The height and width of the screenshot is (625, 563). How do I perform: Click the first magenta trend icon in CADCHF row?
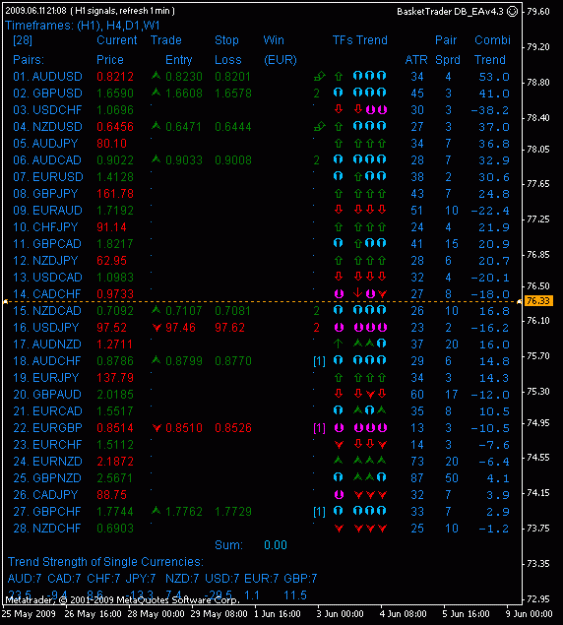(x=339, y=294)
